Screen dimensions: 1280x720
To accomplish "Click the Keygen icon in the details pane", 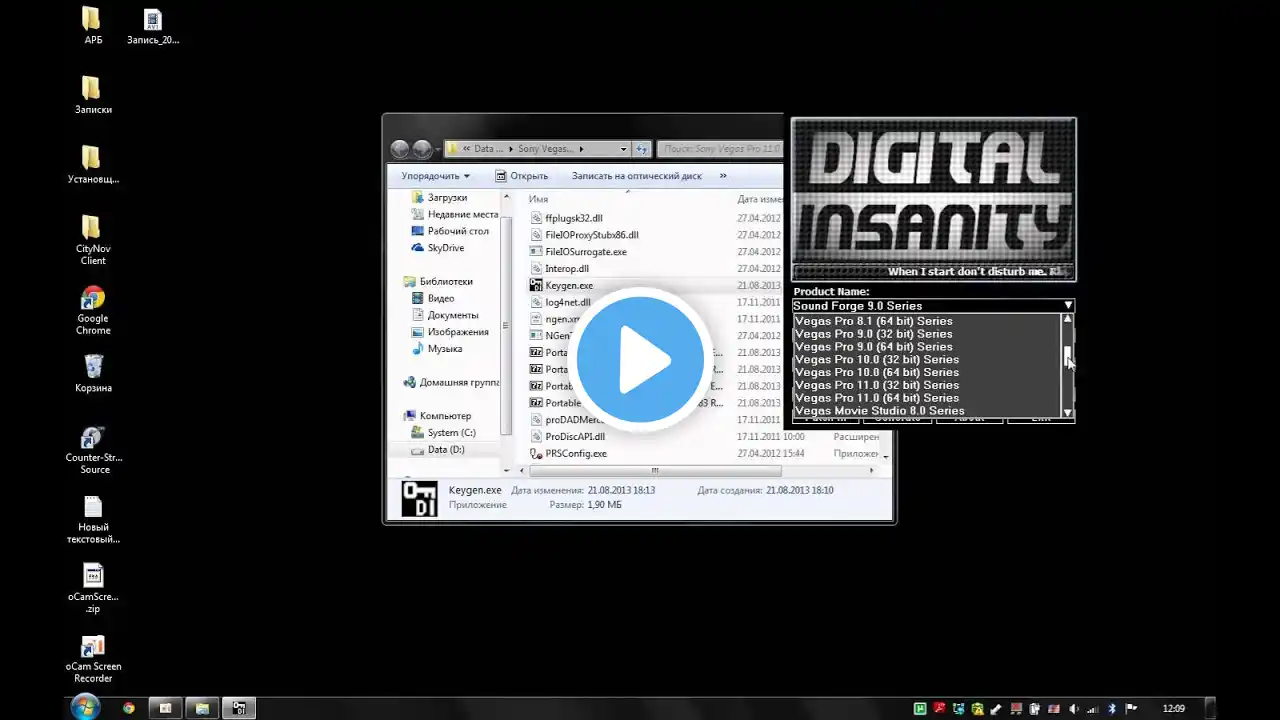I will (419, 499).
